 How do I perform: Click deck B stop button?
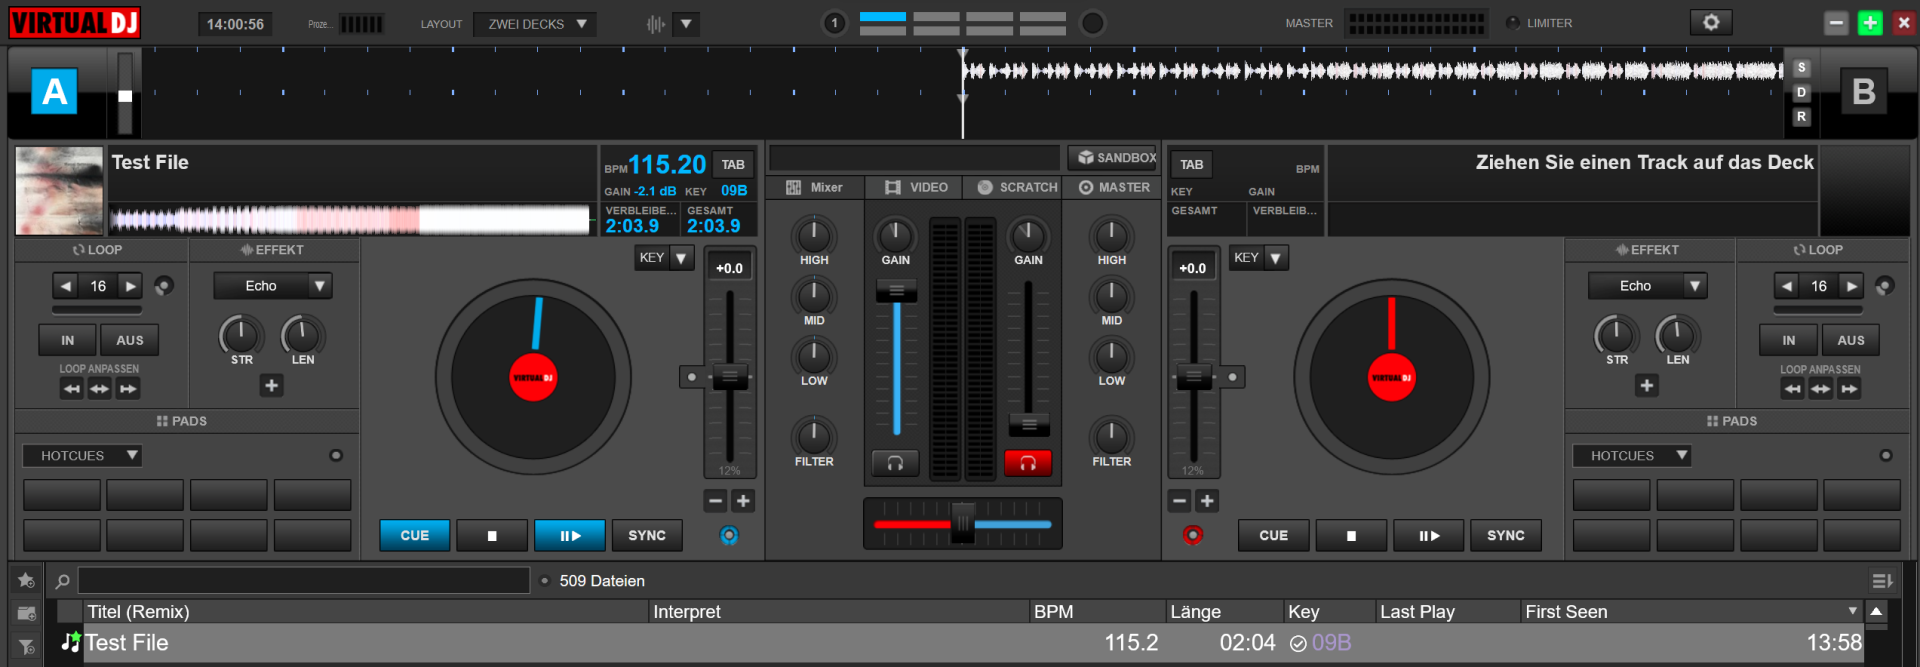tap(1351, 536)
